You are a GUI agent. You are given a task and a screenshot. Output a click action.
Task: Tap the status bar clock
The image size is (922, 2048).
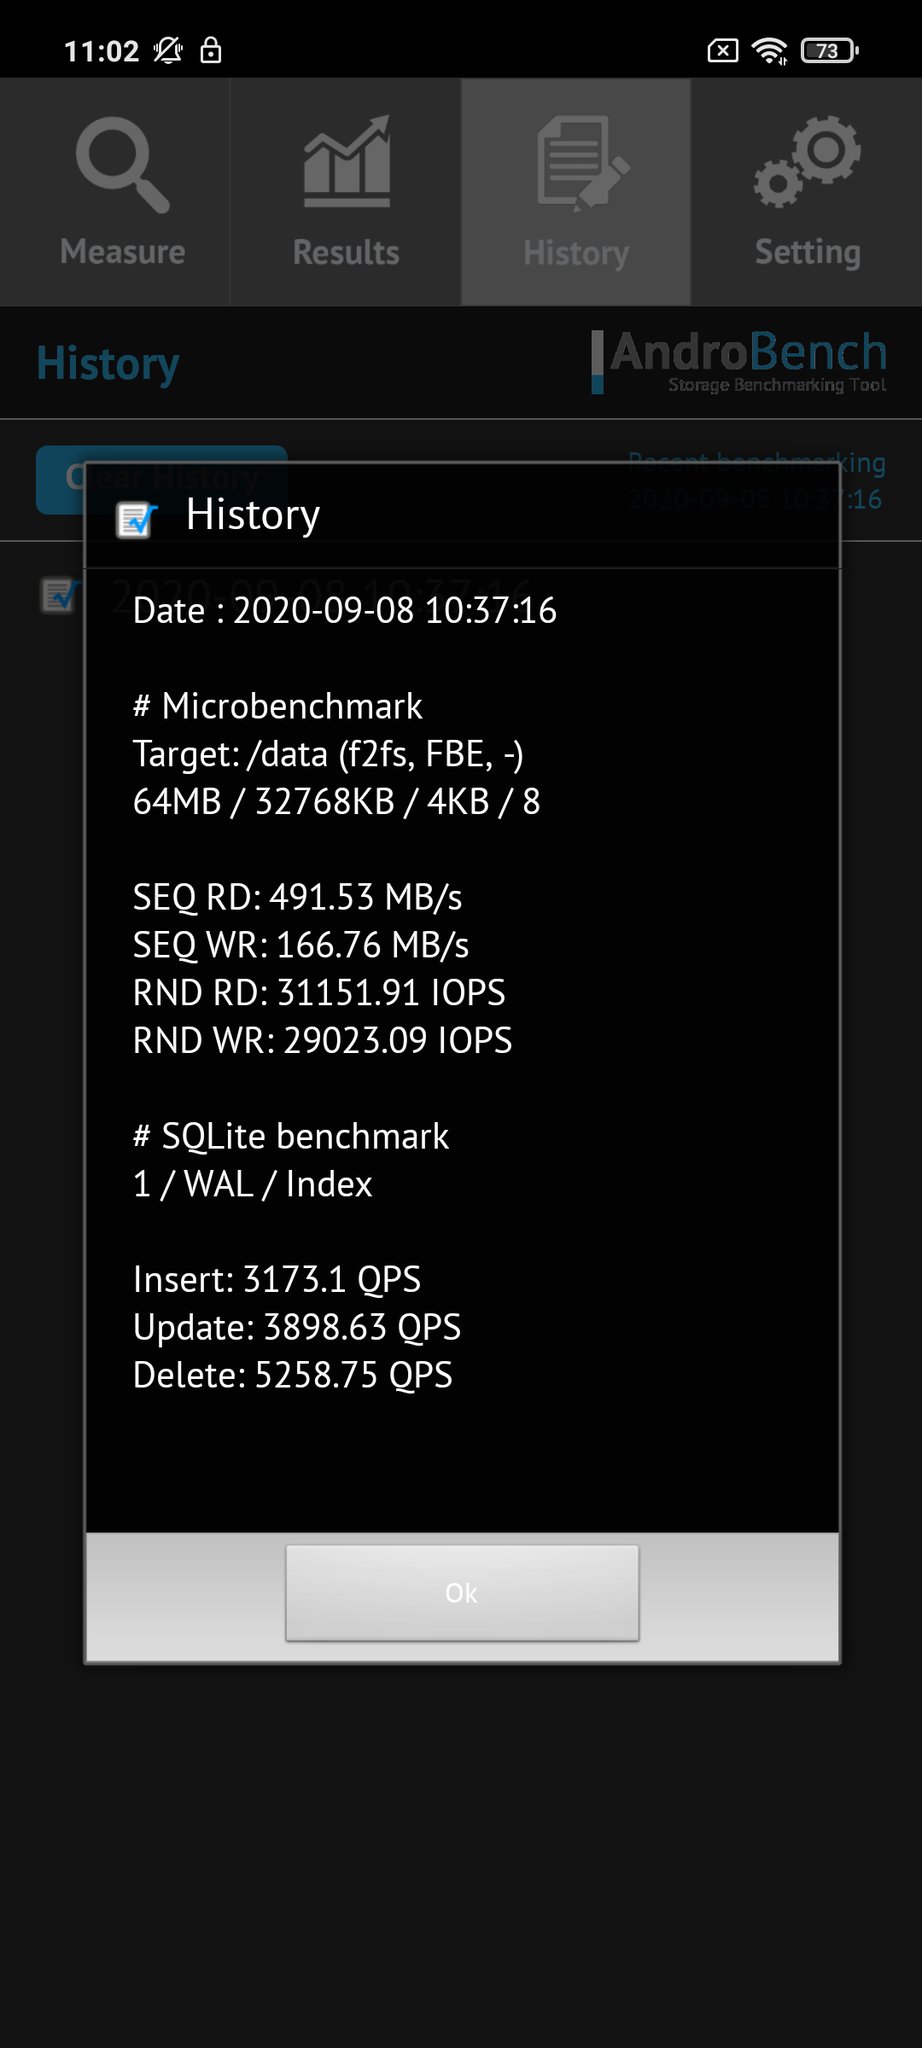click(x=101, y=51)
